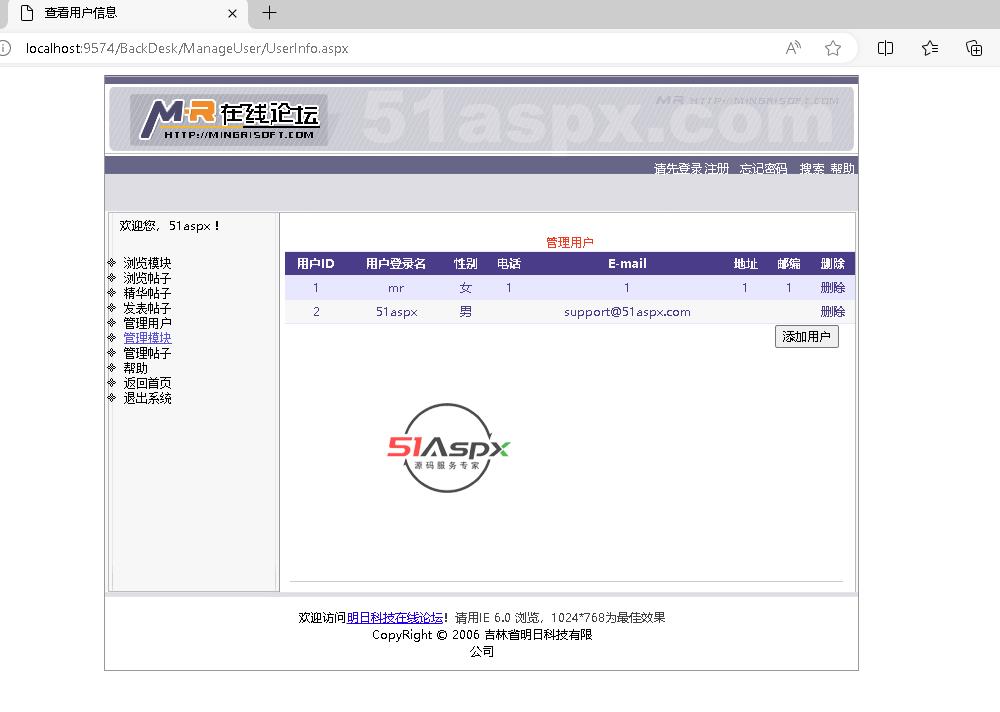Open 浏览模块 in the sidebar menu
Screen dimensions: 1000x712
pyautogui.click(x=147, y=263)
